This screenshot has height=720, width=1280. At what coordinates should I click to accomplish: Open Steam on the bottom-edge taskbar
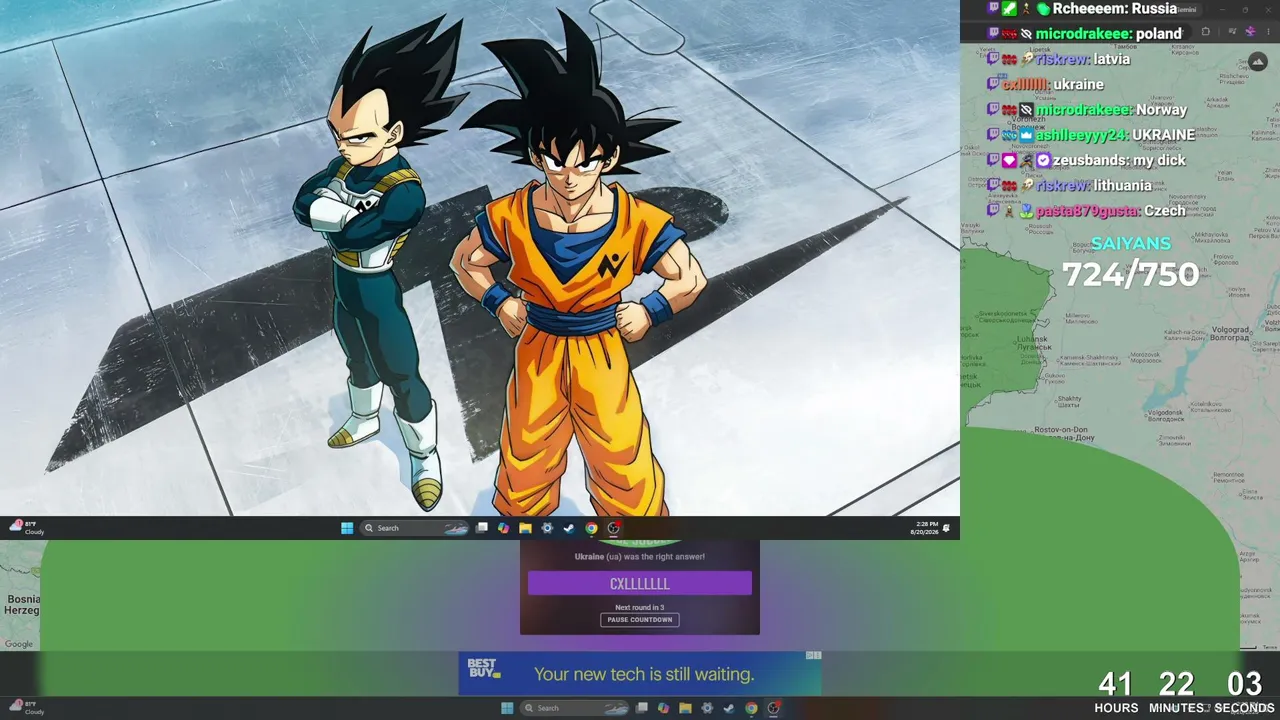729,708
